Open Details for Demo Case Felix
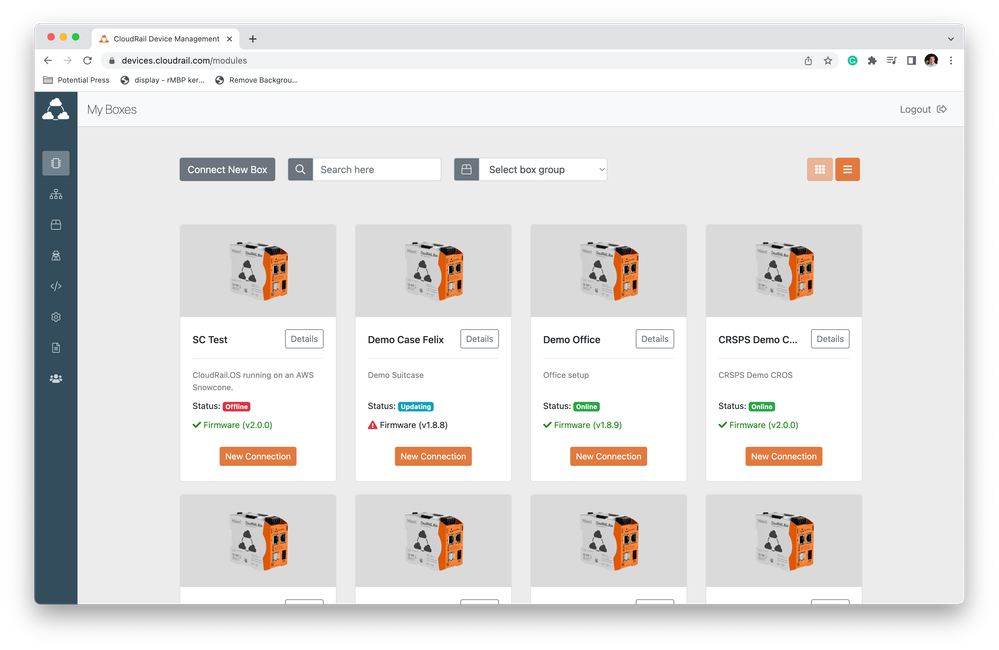The height and width of the screenshot is (650, 999). (479, 339)
